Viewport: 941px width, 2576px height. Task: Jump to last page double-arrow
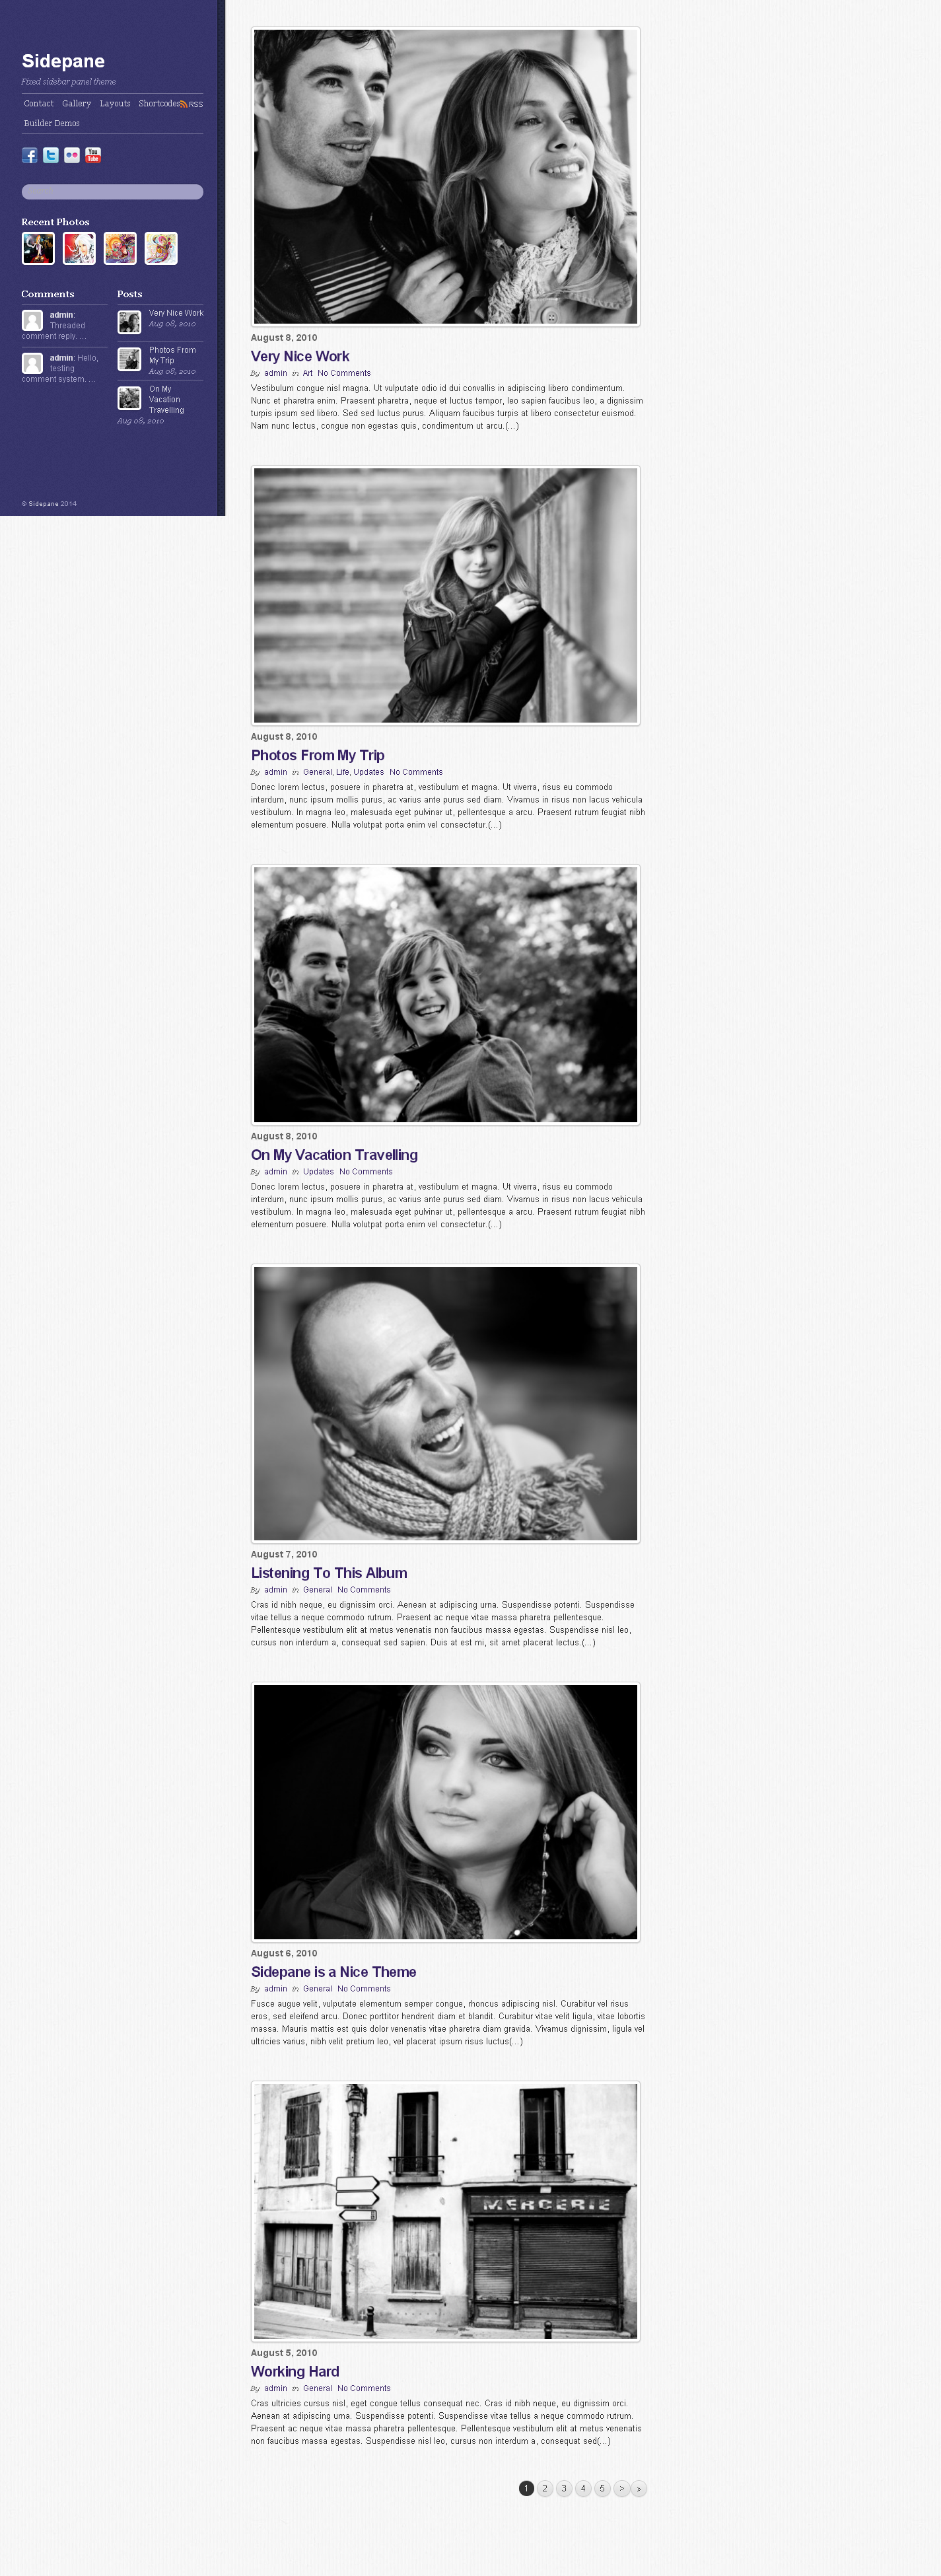(x=639, y=2488)
